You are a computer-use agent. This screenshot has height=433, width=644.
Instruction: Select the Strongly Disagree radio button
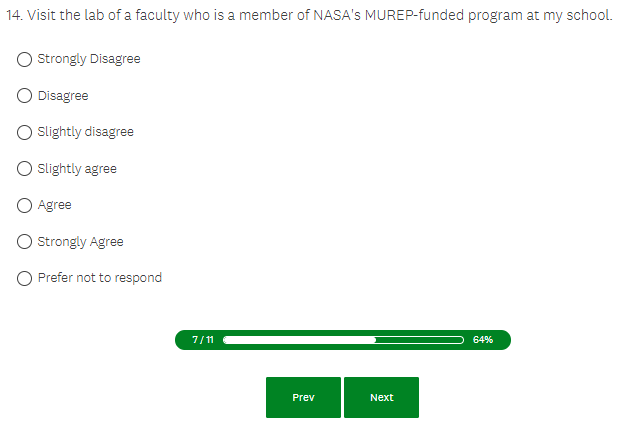(x=25, y=59)
